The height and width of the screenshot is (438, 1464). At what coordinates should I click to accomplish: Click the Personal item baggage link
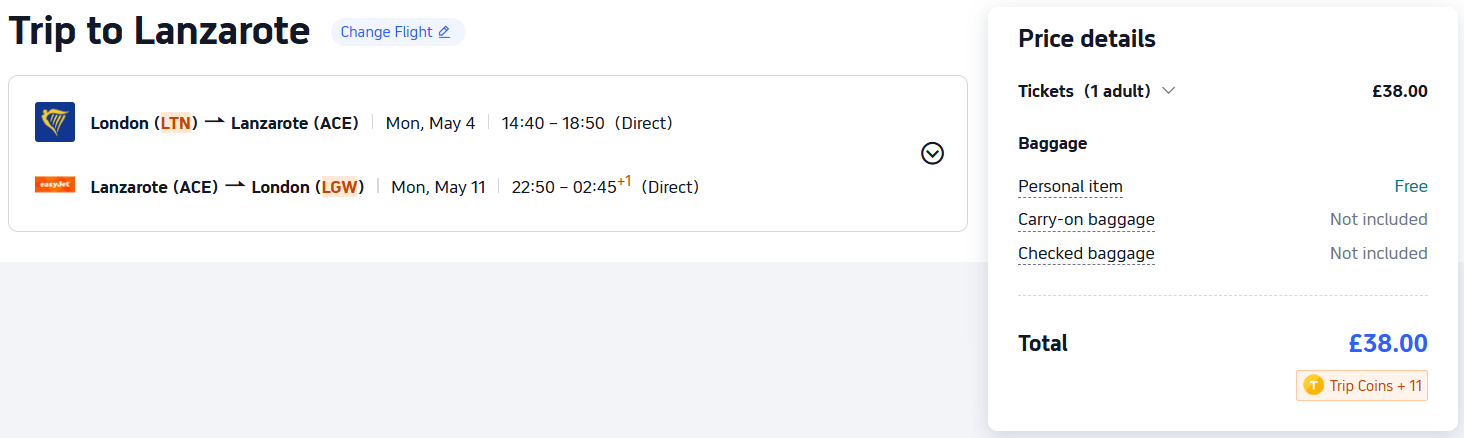(1070, 186)
